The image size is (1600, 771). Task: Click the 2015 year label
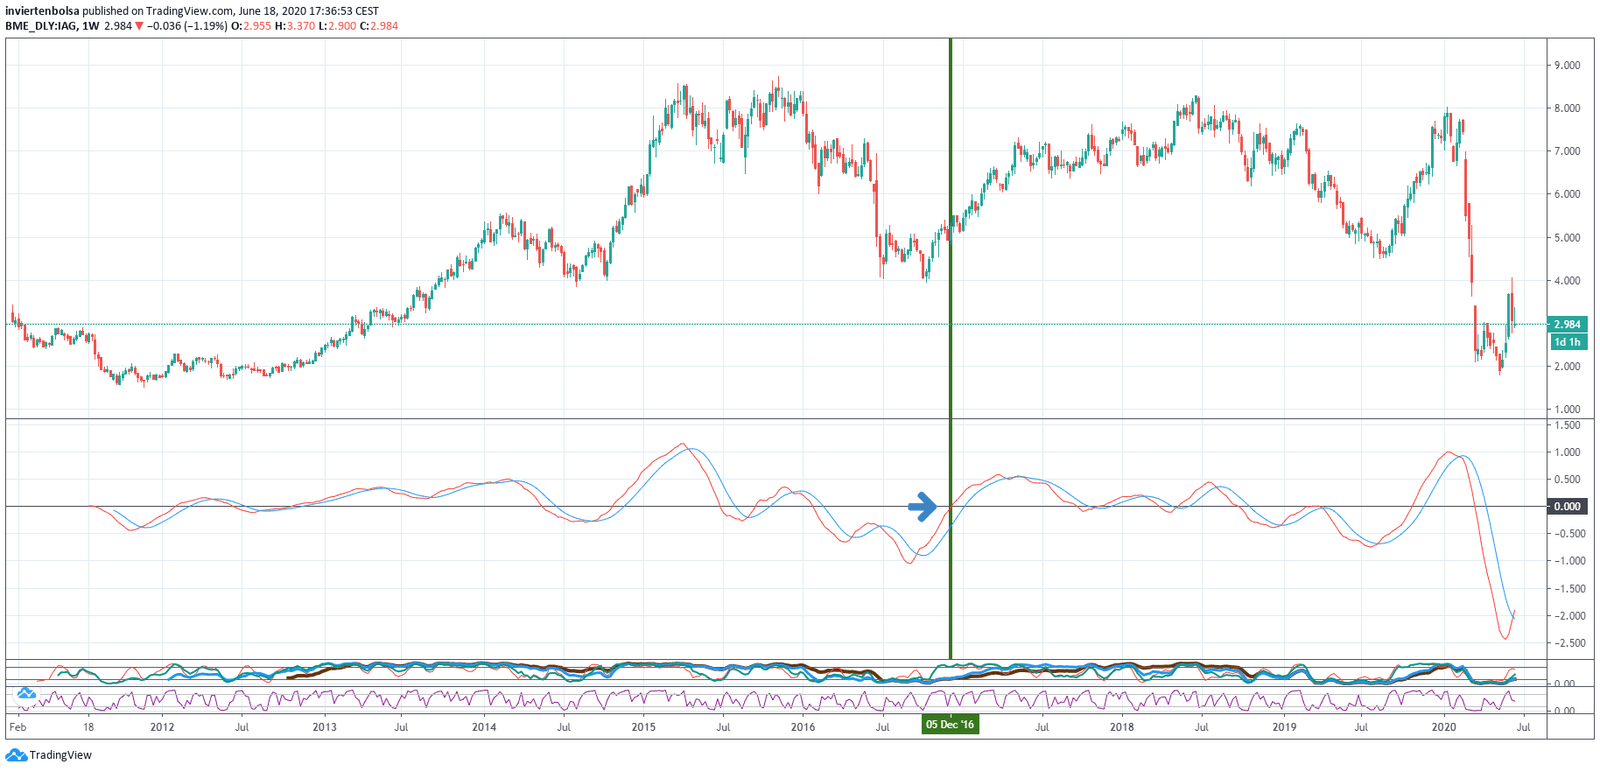point(644,727)
